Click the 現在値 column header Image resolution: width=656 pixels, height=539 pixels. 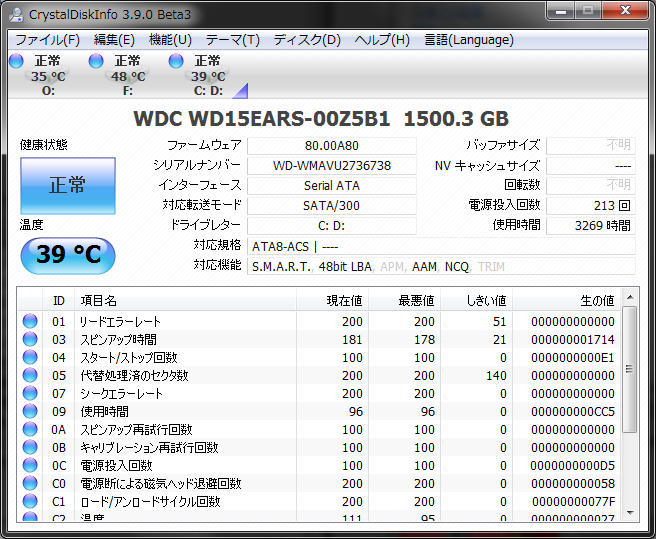pyautogui.click(x=333, y=300)
